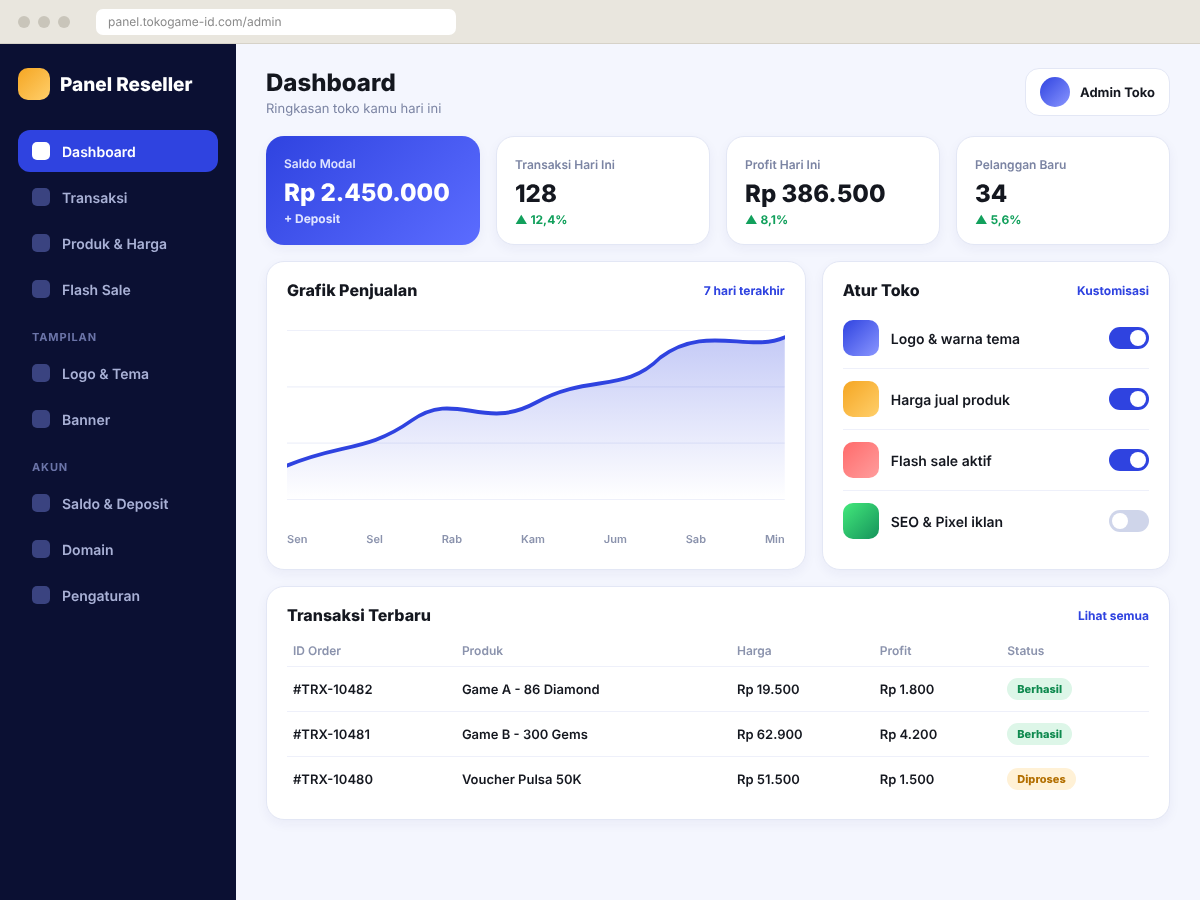Click the Rp 386.500 profit value

click(x=815, y=193)
